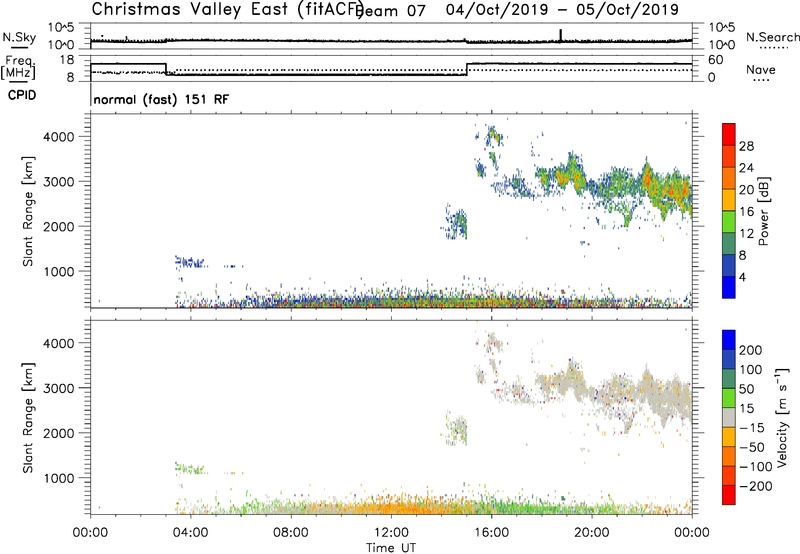Image resolution: width=800 pixels, height=554 pixels.
Task: Click the noise spike near 18:45 in sky noise panel
Action: tap(561, 35)
